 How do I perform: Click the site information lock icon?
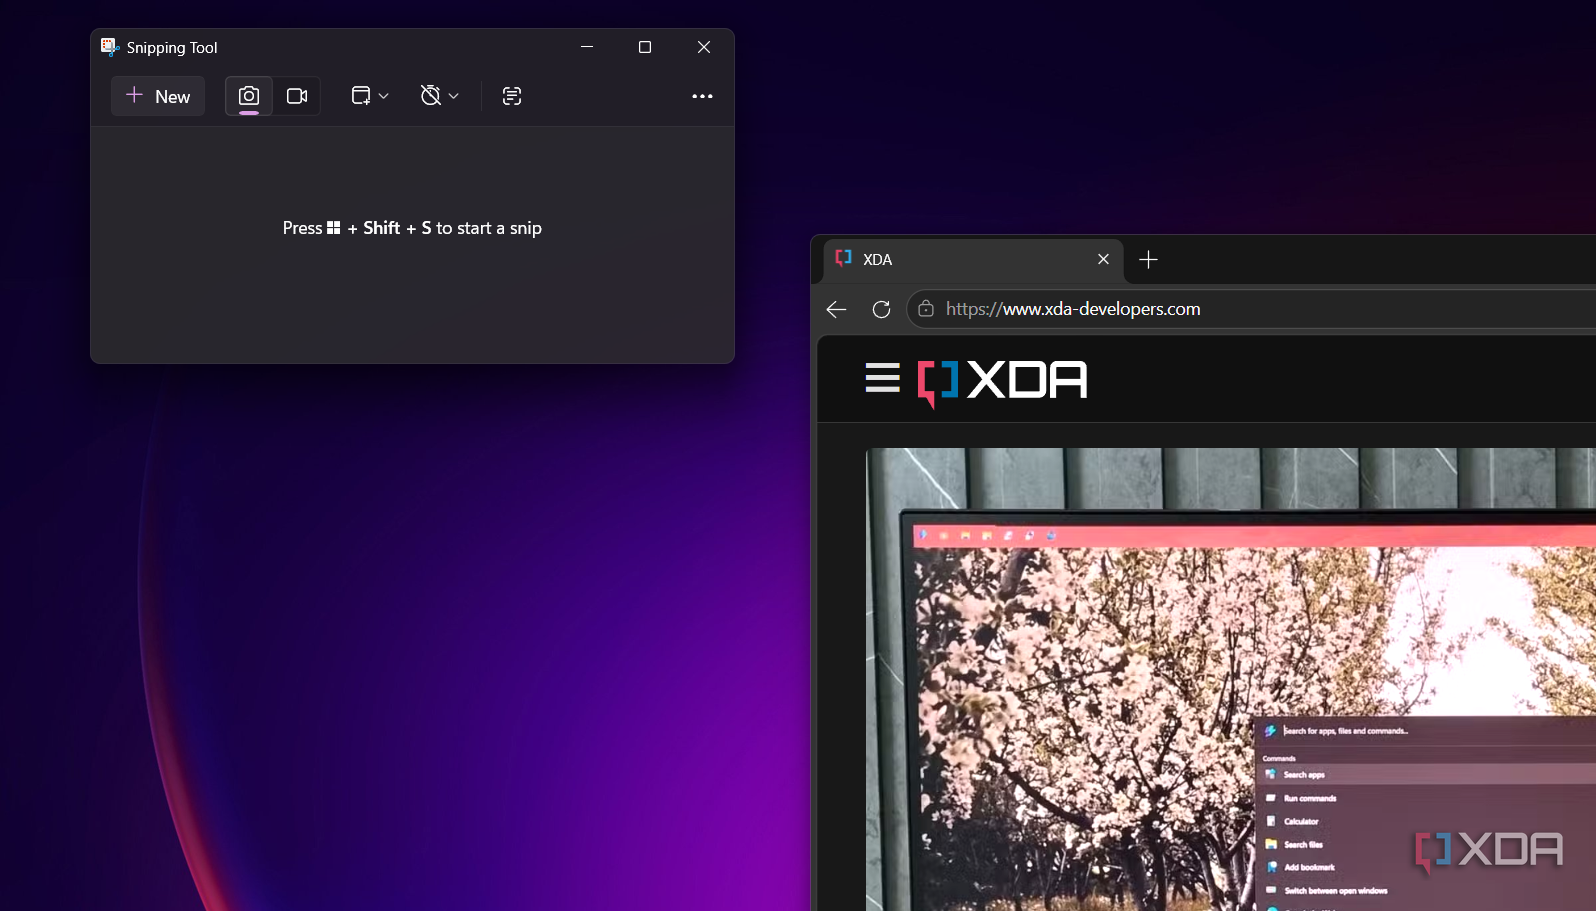(926, 309)
